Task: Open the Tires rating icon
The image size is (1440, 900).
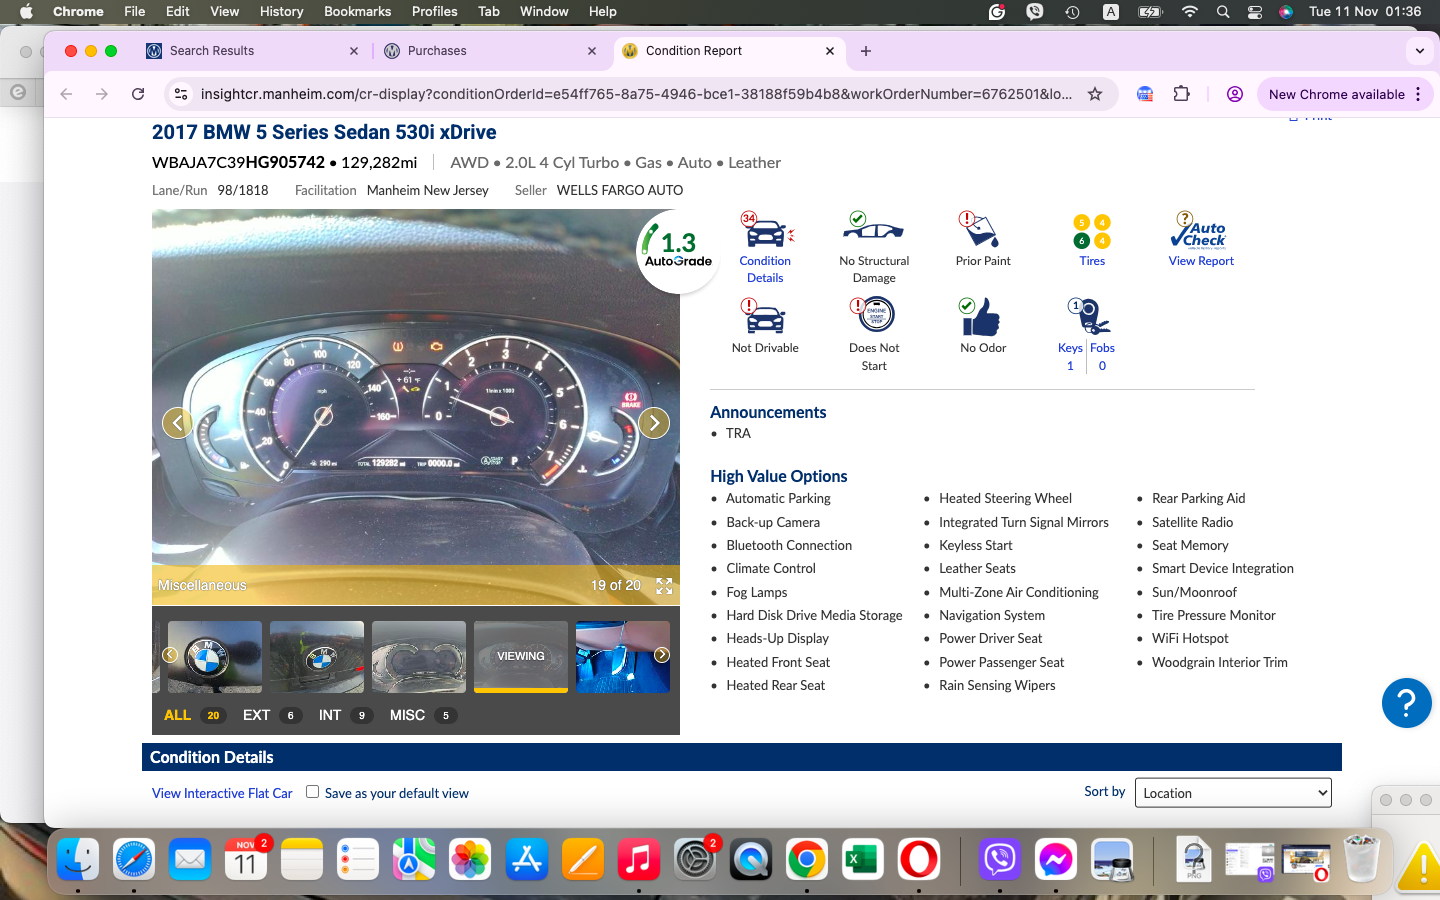Action: (1092, 232)
